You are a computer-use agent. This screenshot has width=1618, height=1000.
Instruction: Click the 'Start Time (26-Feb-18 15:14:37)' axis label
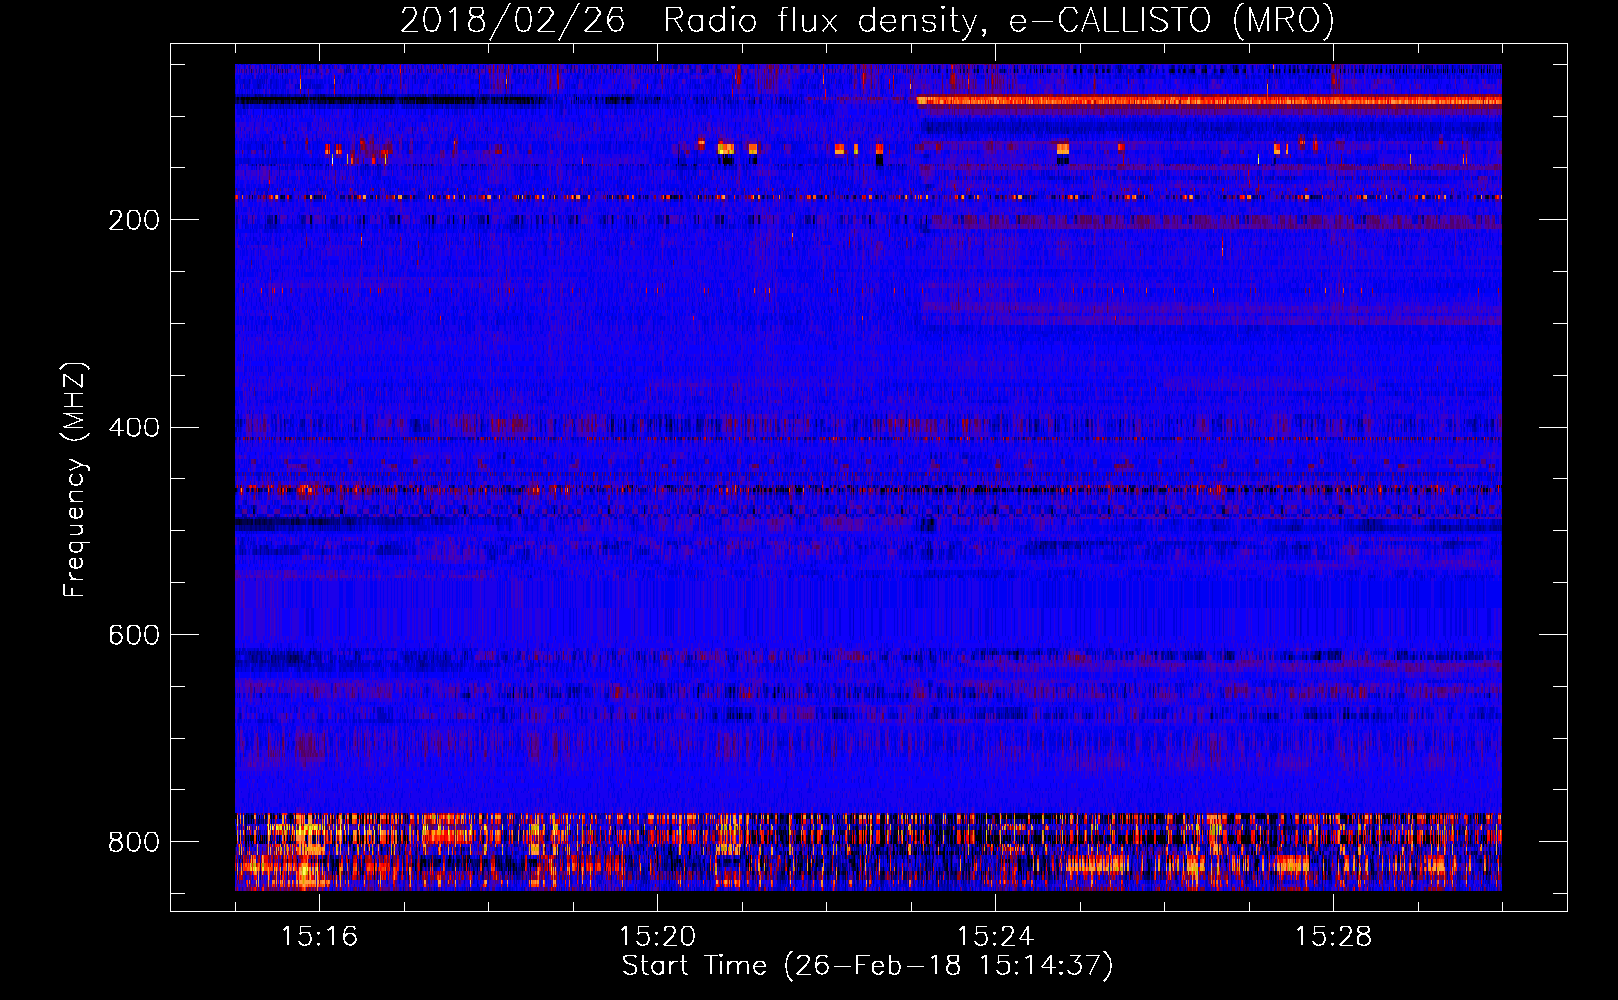tap(868, 966)
